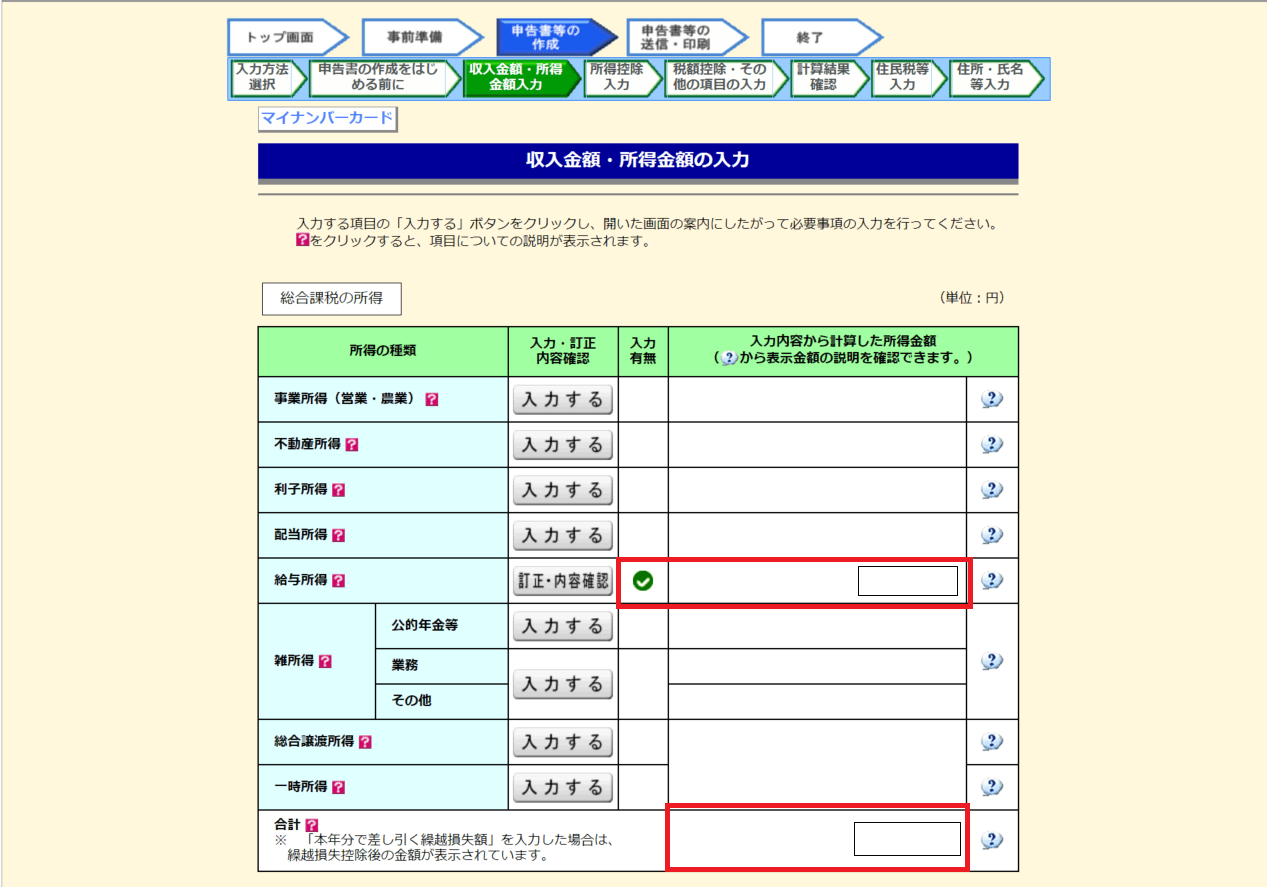Click the total amount input field

[x=908, y=840]
